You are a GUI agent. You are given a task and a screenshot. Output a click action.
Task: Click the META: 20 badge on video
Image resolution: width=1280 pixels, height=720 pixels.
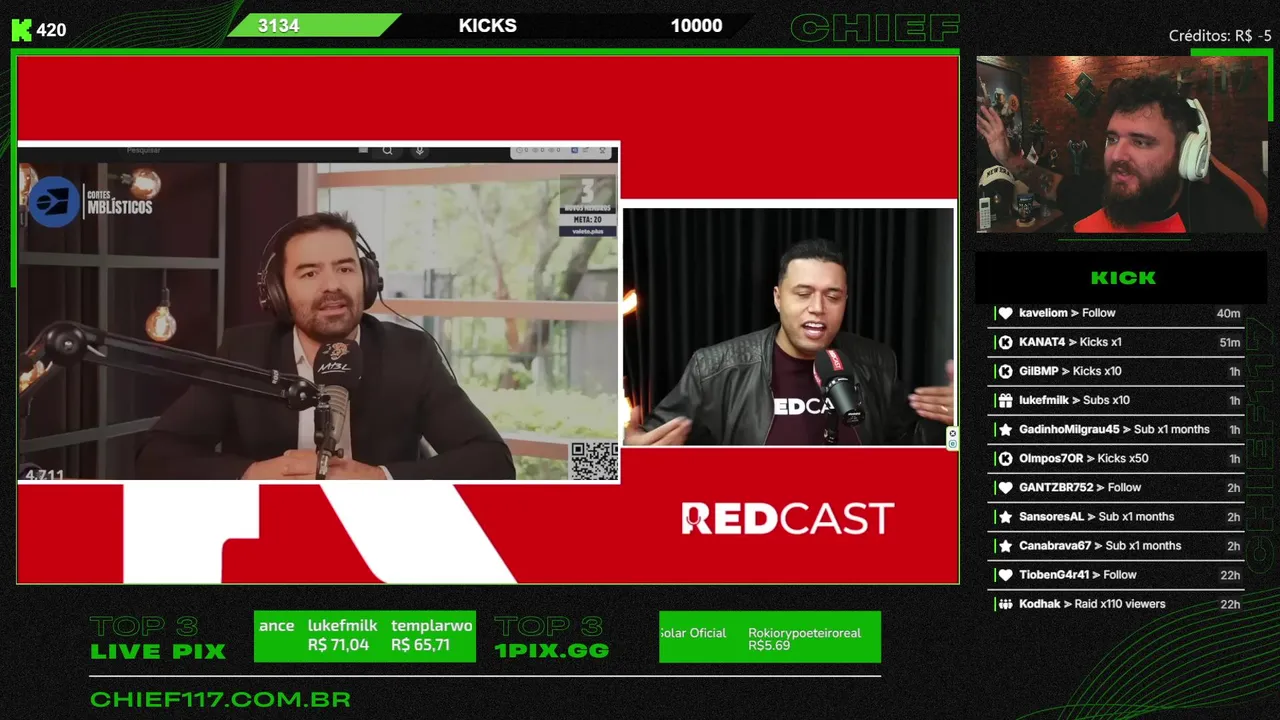tap(588, 220)
